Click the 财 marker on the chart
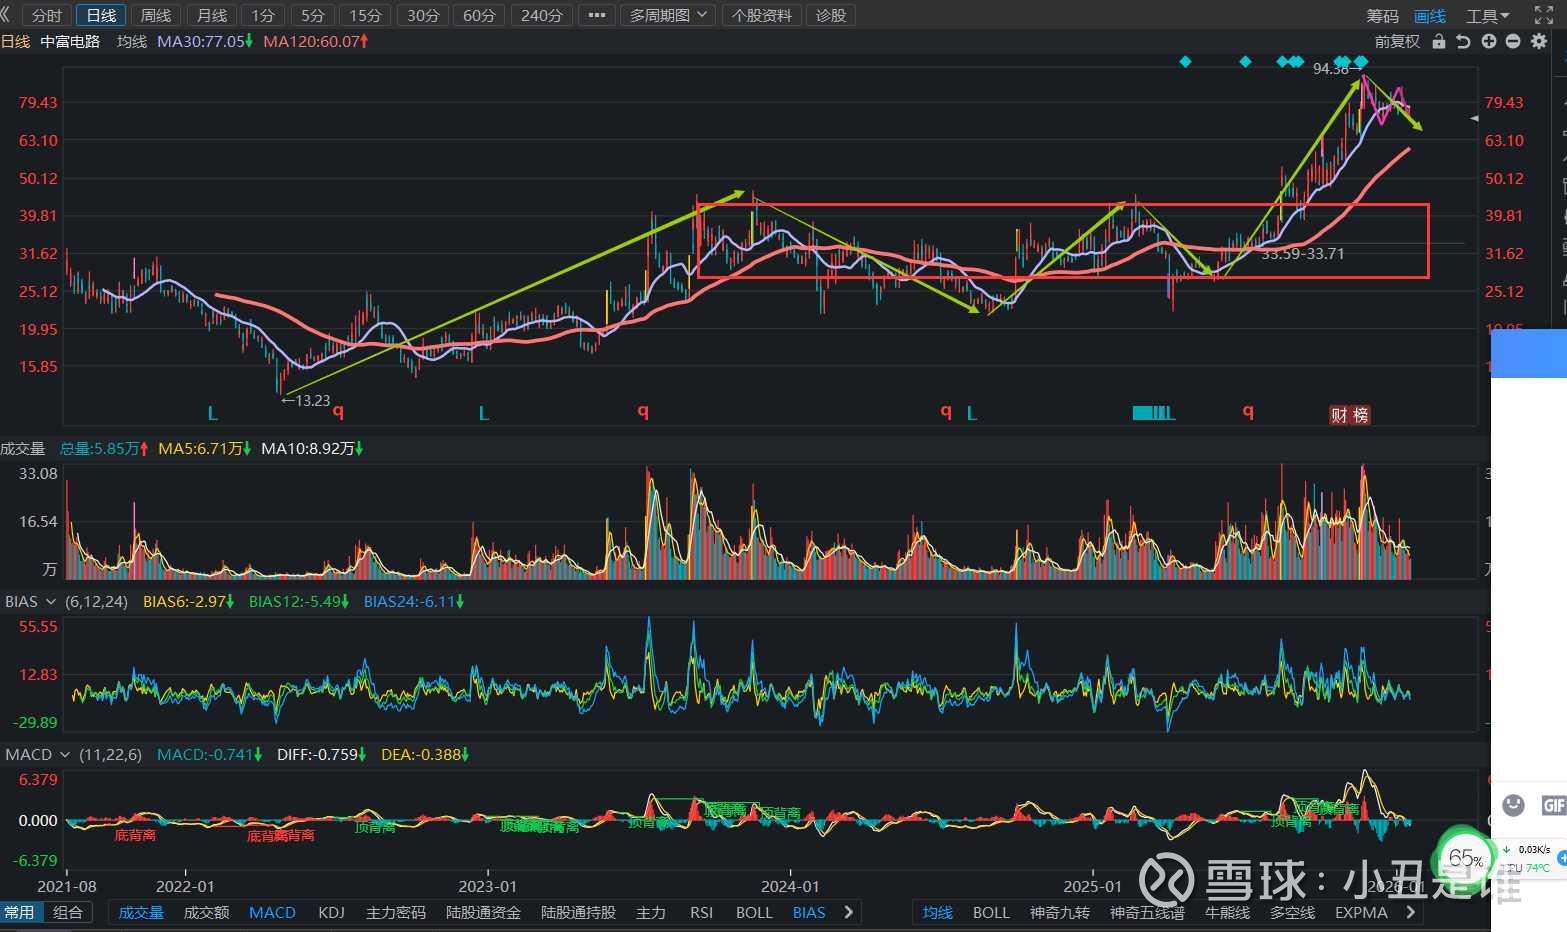1567x932 pixels. 1339,415
